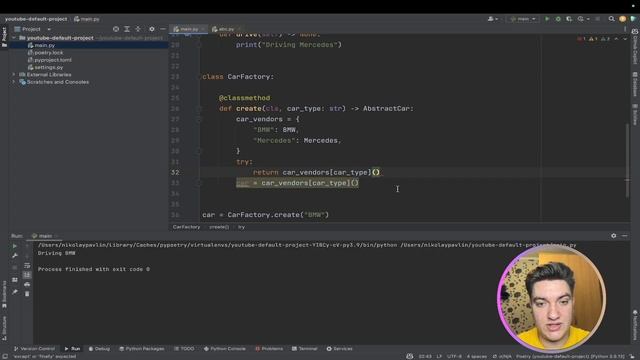Expand Scratches and Consoles node
The image size is (640, 360).
(x=14, y=82)
